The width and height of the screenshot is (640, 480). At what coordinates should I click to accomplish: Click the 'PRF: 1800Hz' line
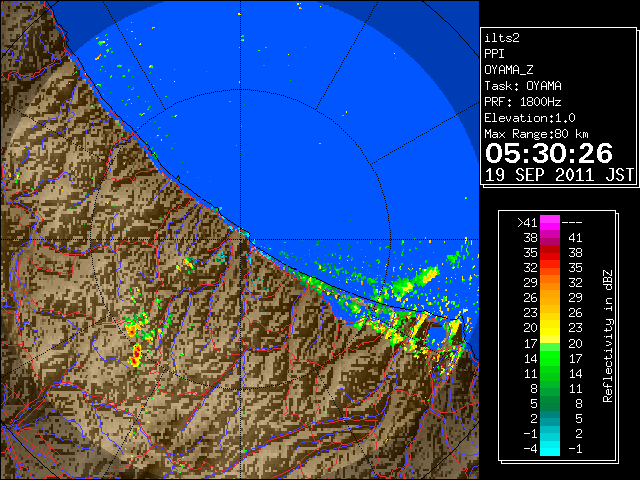tap(523, 102)
